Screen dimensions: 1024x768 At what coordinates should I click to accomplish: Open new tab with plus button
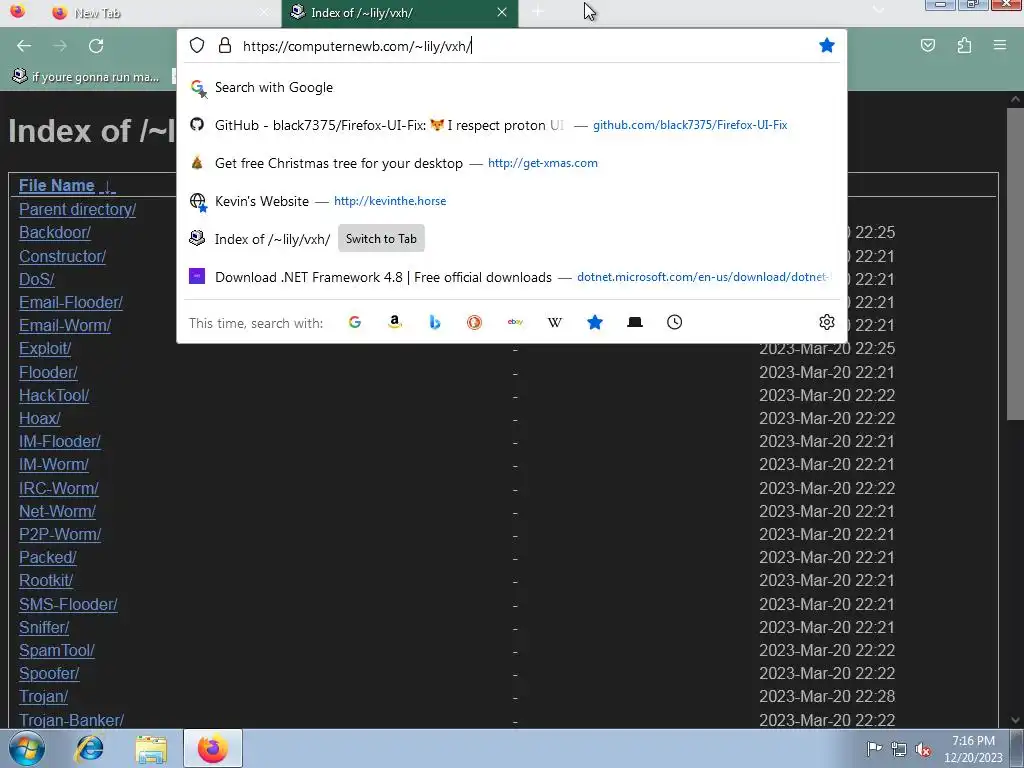coord(537,12)
